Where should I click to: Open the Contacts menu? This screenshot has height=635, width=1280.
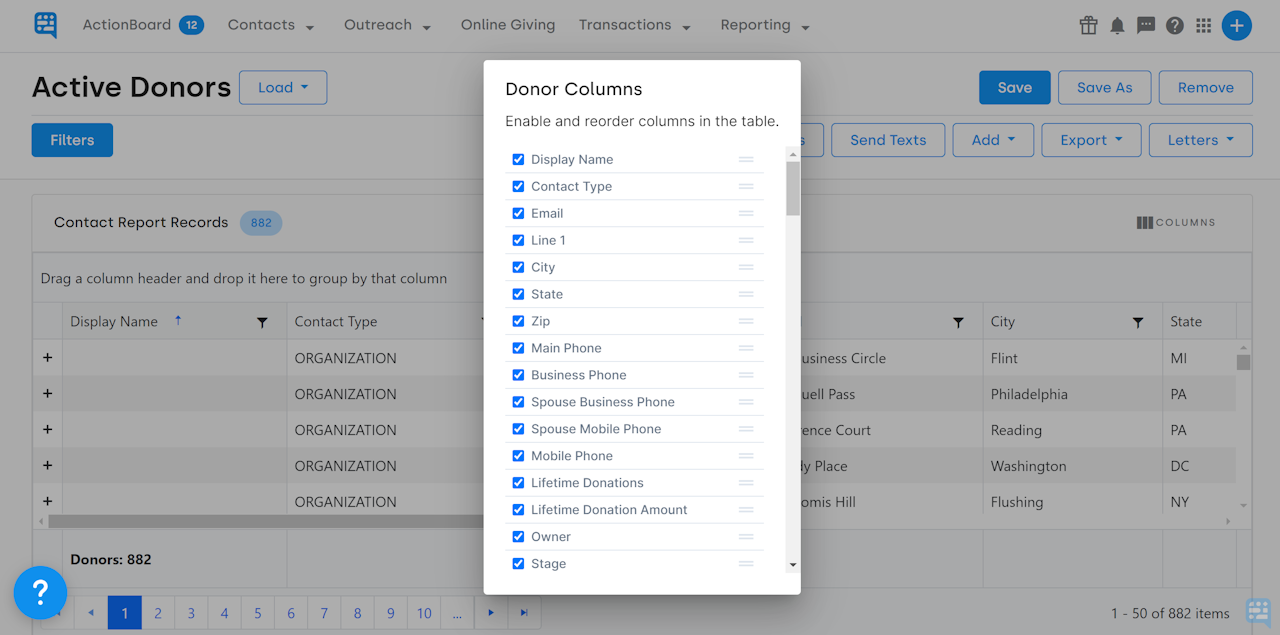270,25
